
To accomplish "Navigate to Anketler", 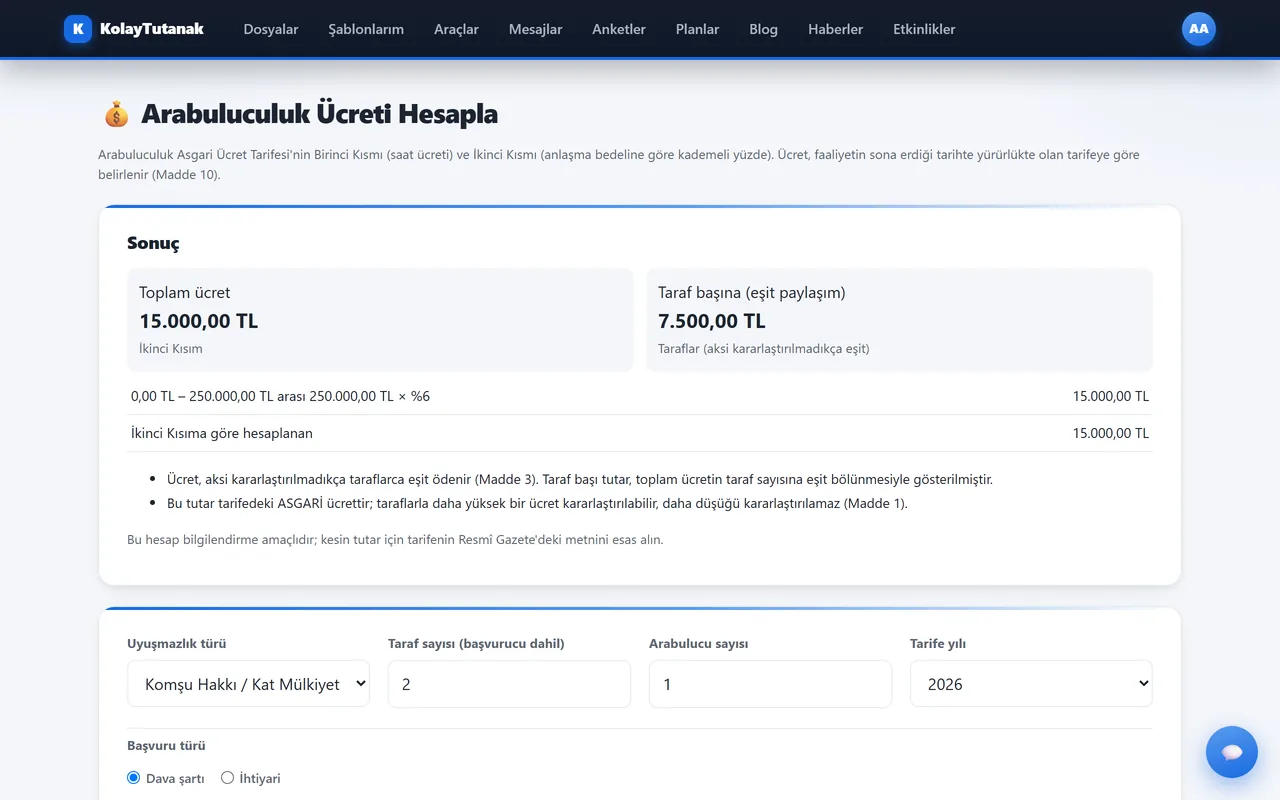I will coord(619,29).
